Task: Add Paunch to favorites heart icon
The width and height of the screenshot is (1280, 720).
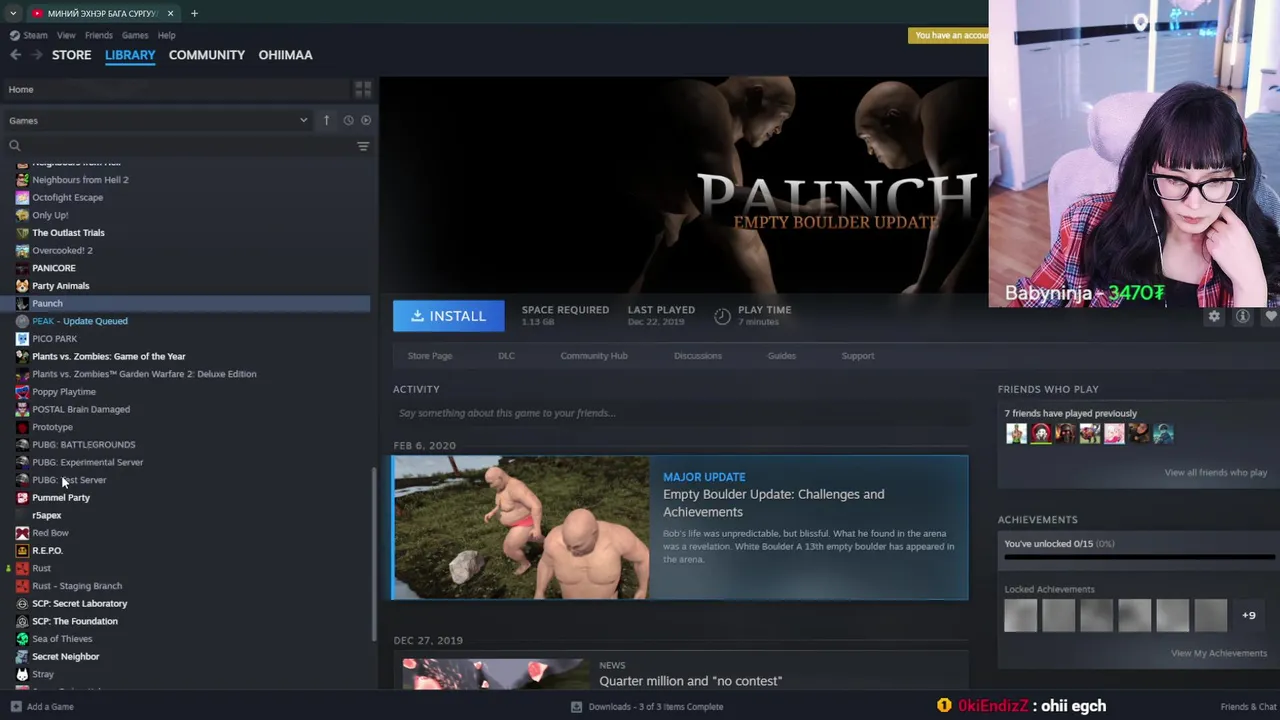Action: (x=1271, y=316)
